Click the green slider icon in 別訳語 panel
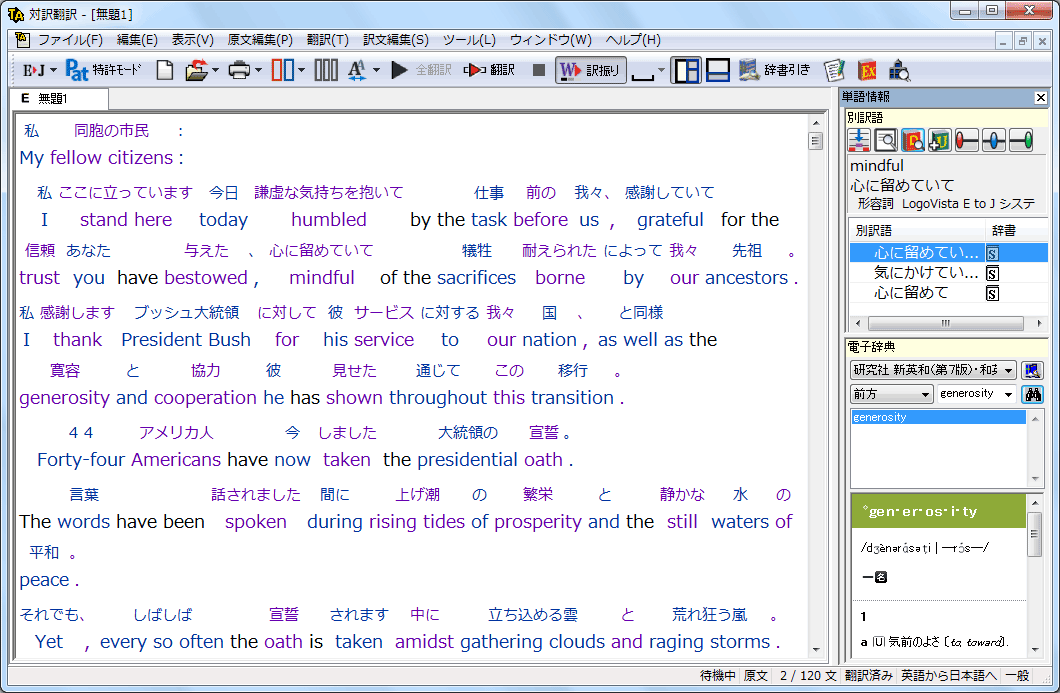 (x=1020, y=140)
